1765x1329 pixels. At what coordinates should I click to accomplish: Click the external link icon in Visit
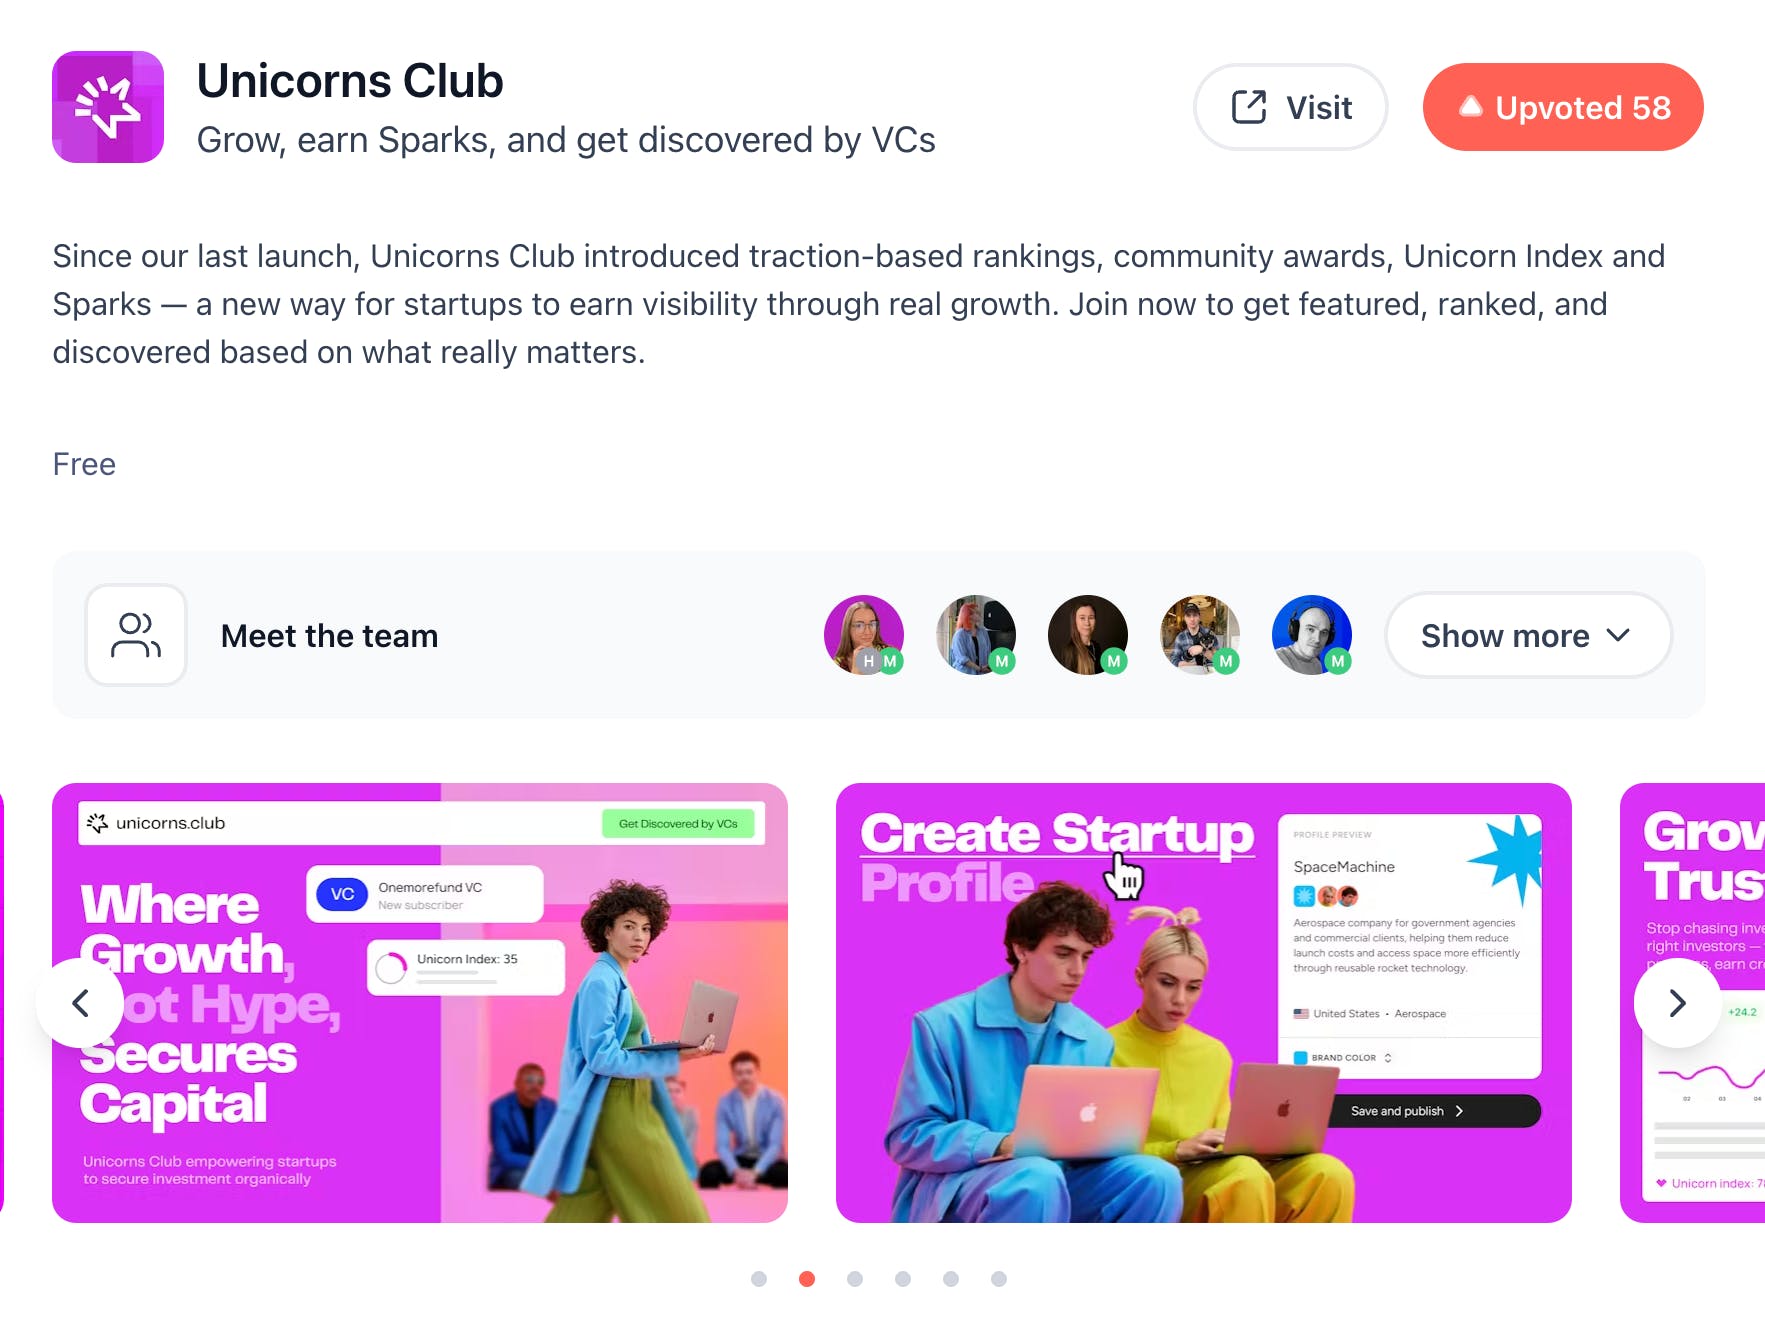pyautogui.click(x=1249, y=107)
